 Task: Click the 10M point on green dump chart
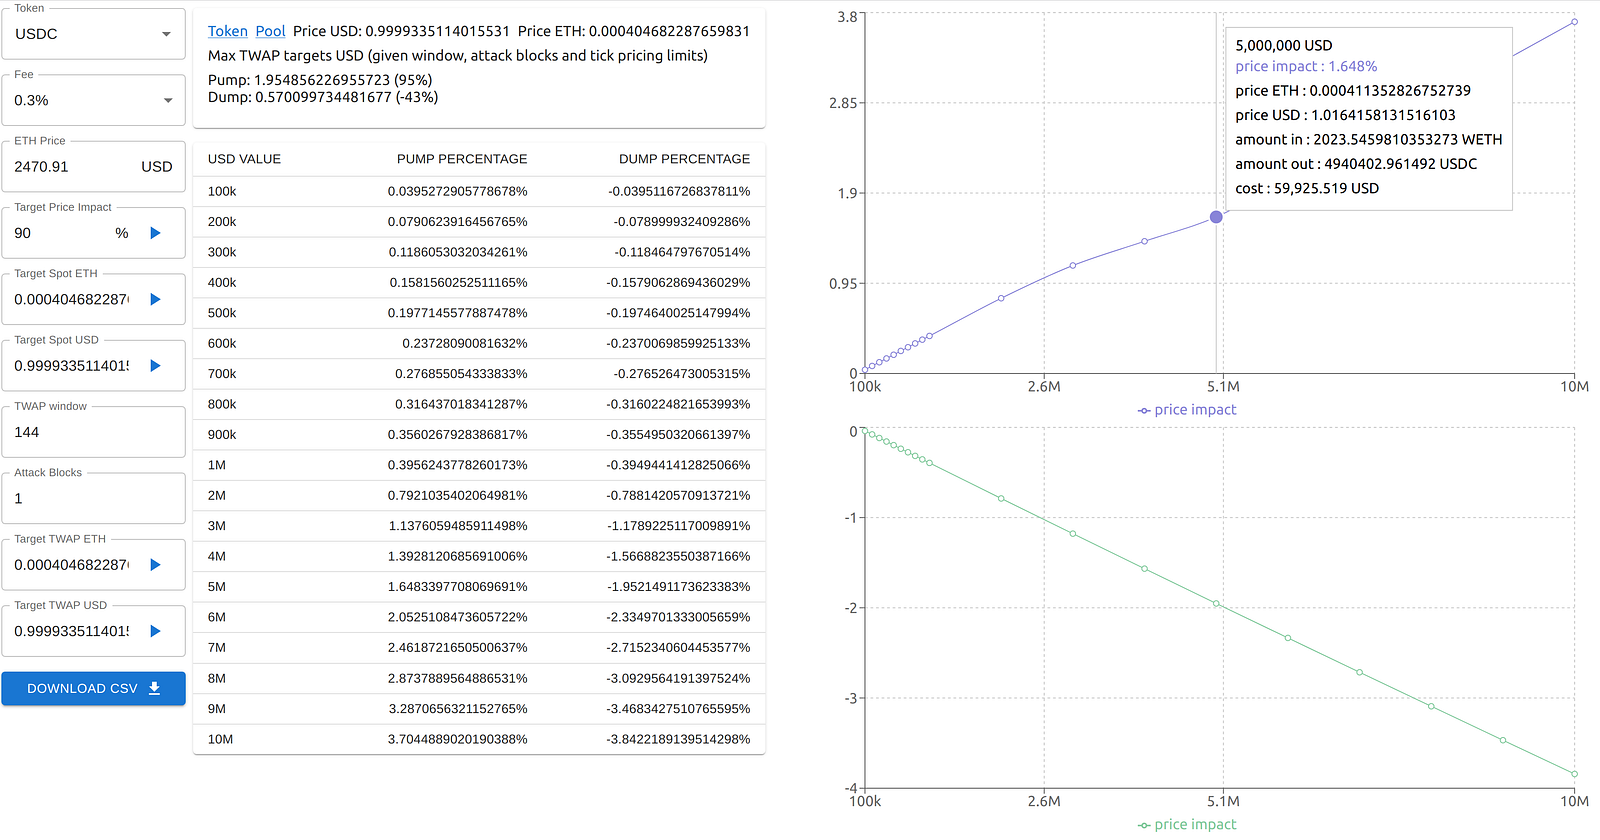point(1574,774)
